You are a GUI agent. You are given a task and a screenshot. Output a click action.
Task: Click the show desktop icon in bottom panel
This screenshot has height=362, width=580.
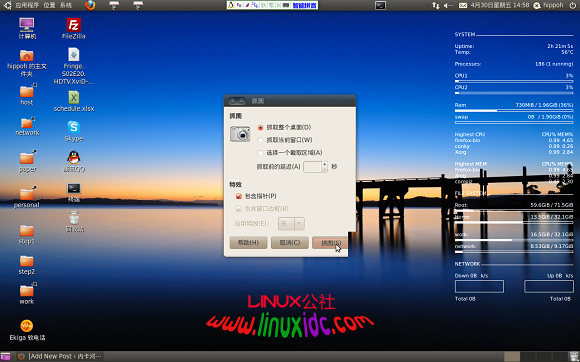pyautogui.click(x=5, y=356)
